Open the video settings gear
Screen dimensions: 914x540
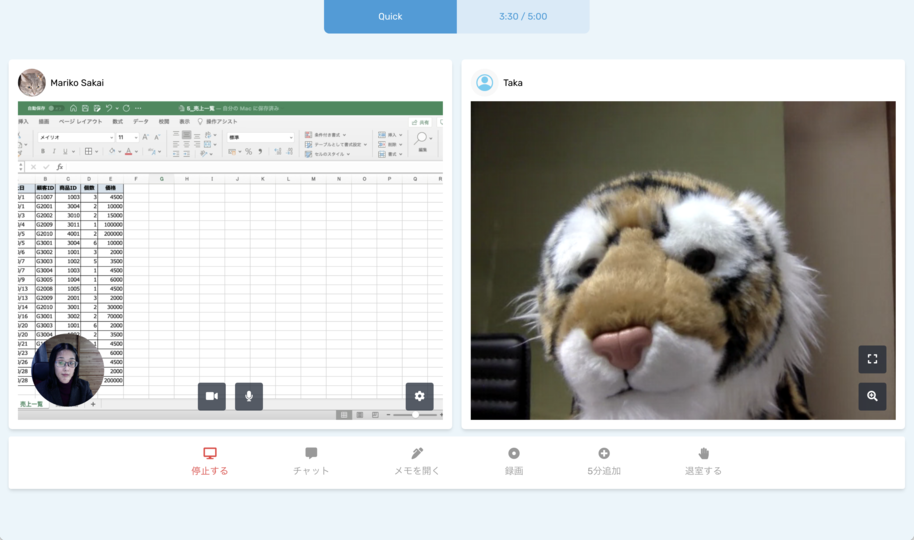tap(420, 397)
